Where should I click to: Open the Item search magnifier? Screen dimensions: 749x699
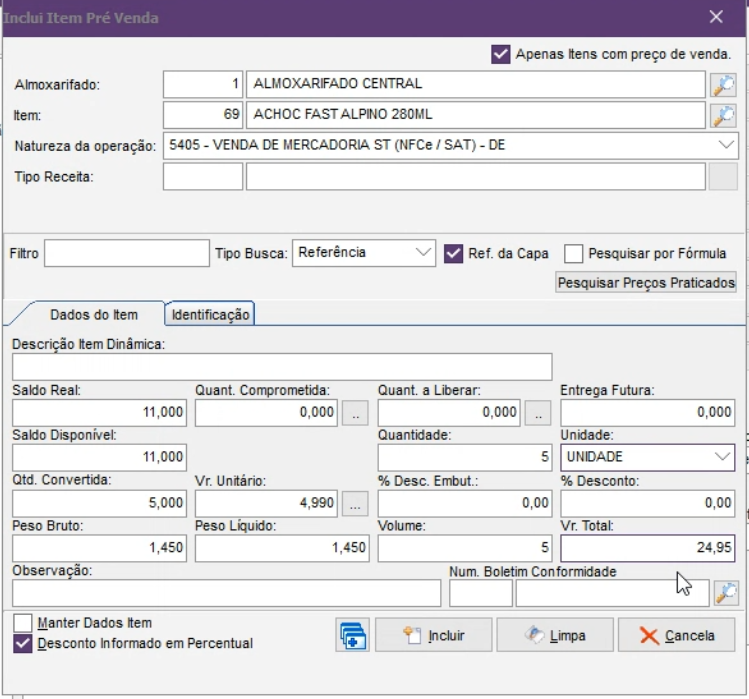coord(723,116)
